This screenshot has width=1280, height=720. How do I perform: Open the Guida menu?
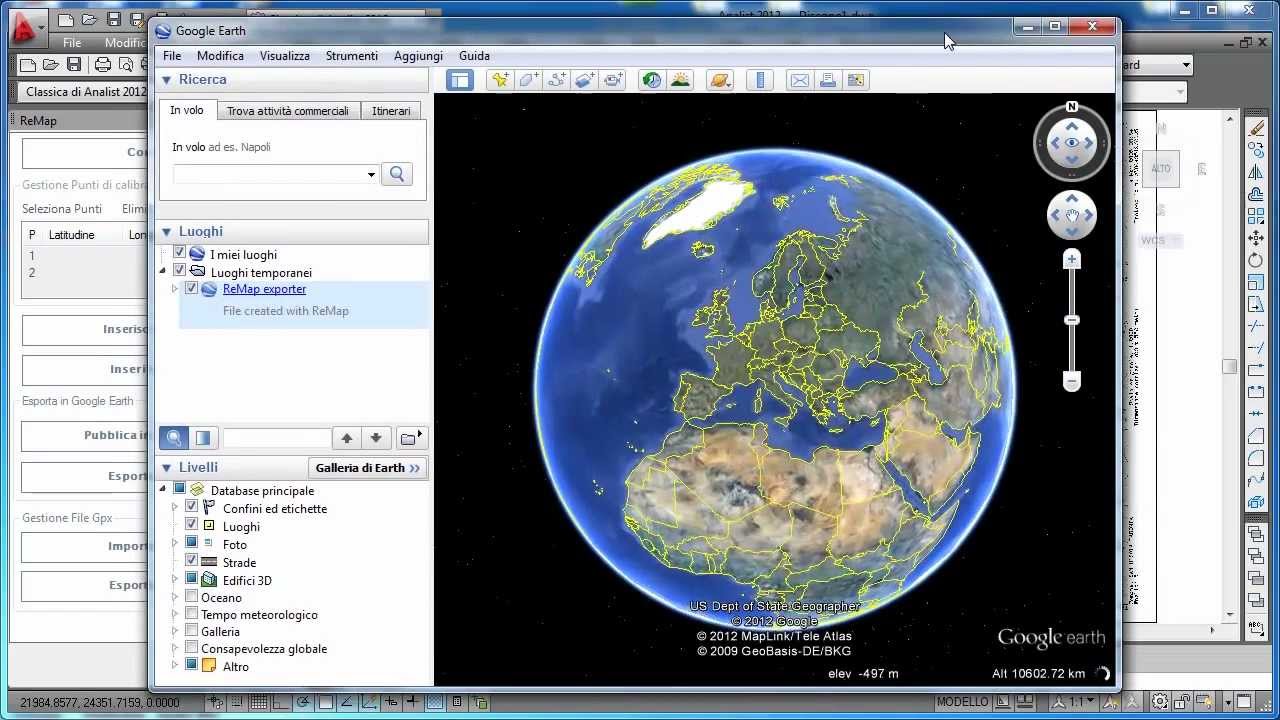click(x=474, y=56)
